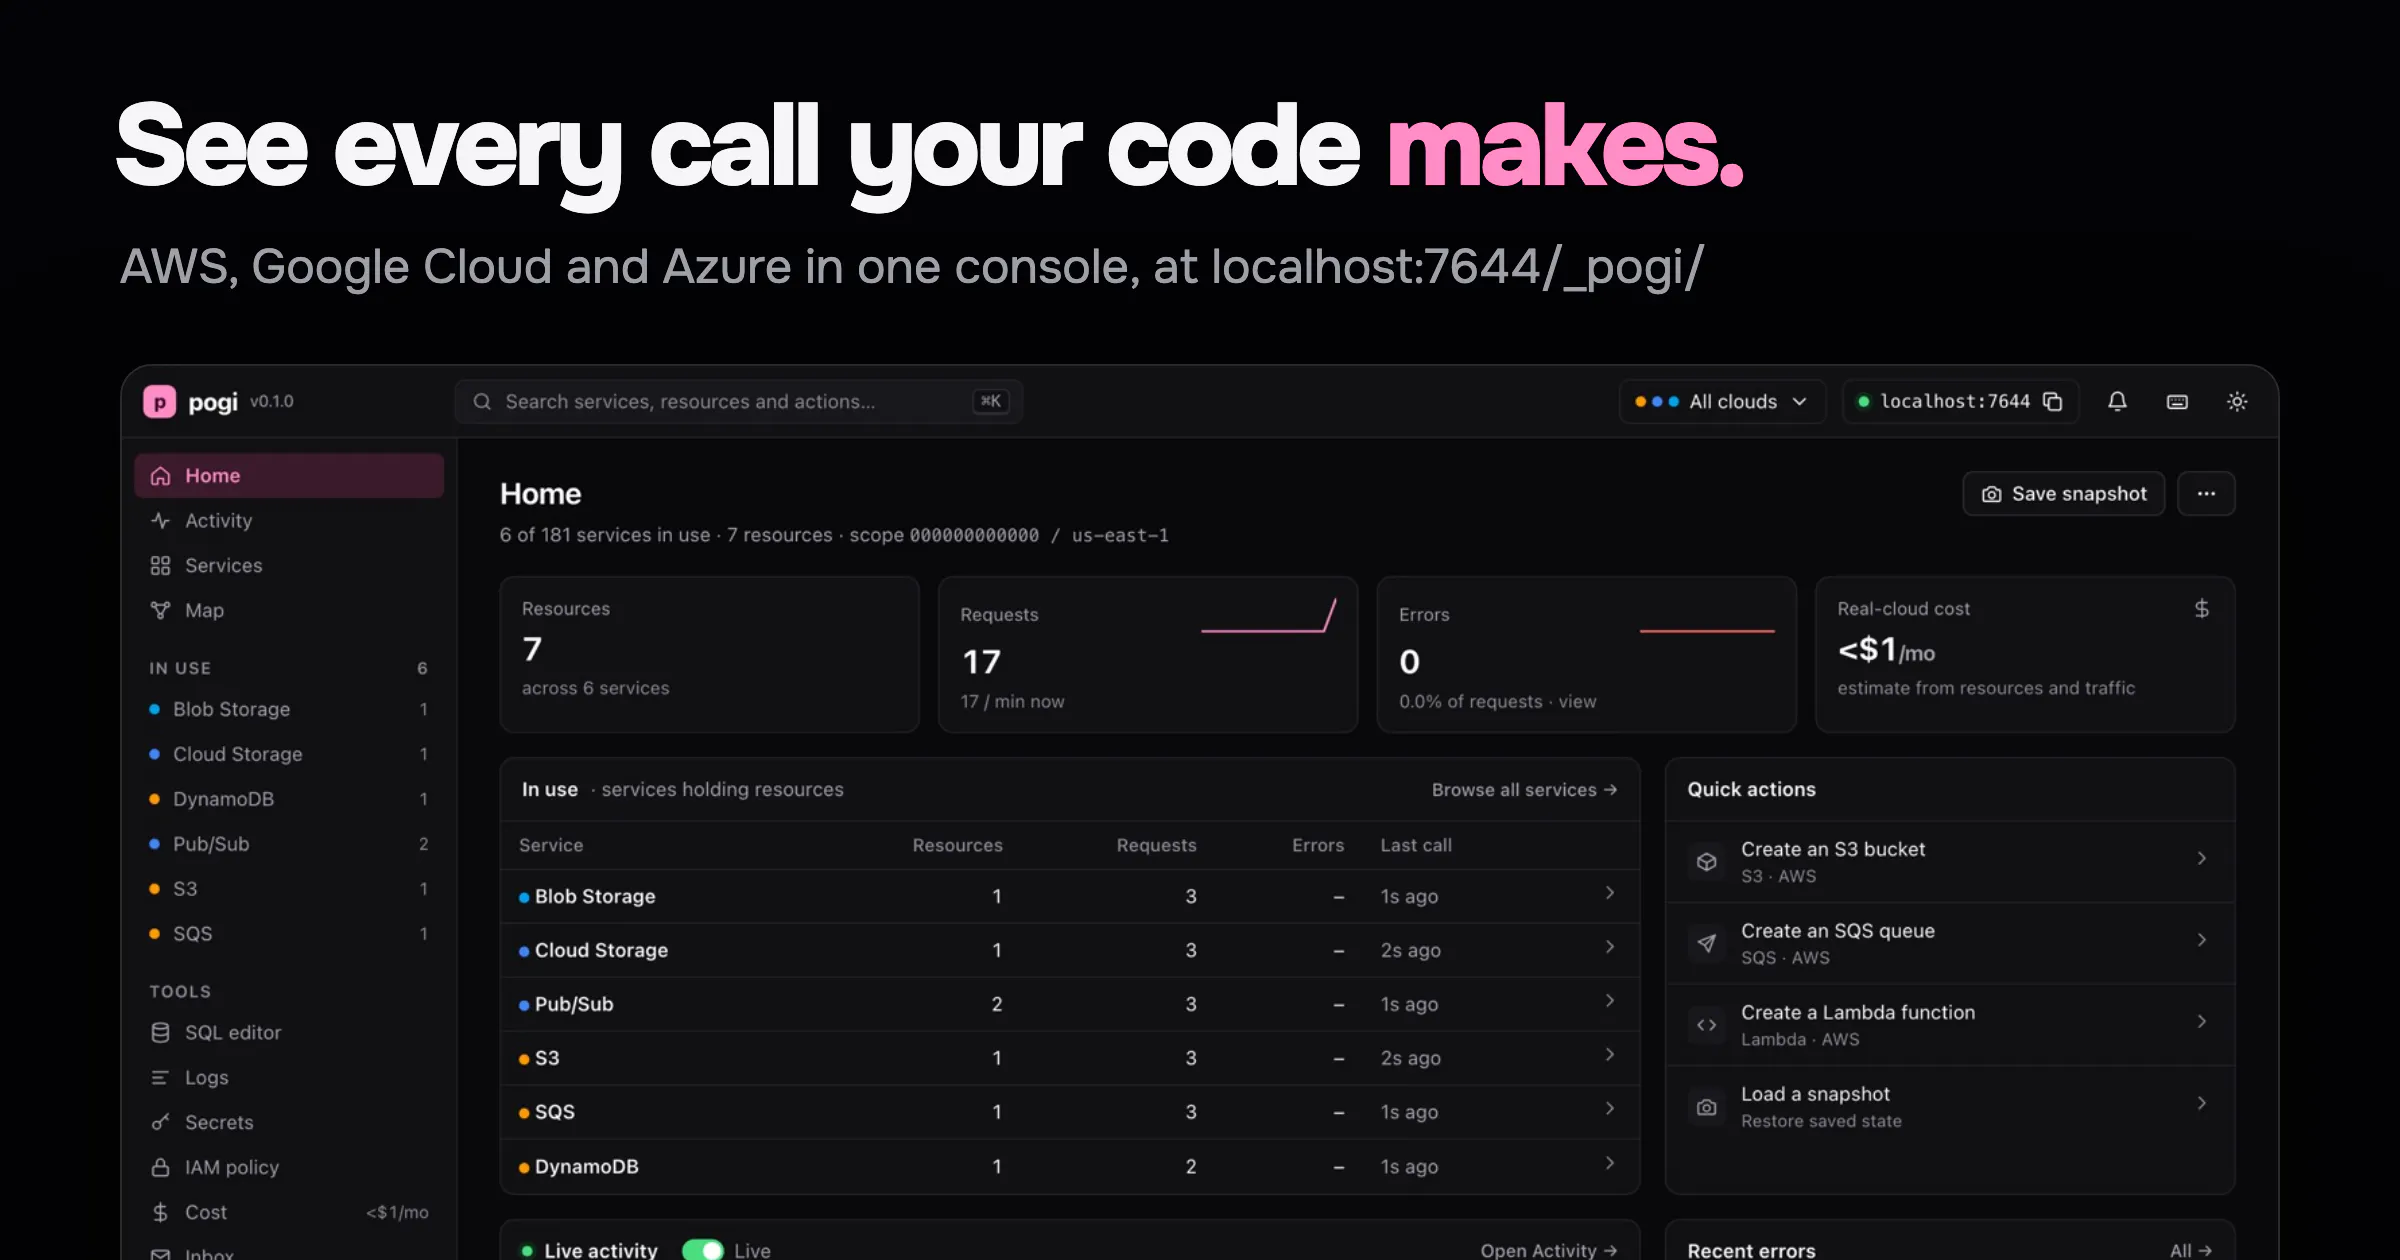Open more options ellipsis next to Save snapshot
The image size is (2400, 1260).
point(2206,493)
